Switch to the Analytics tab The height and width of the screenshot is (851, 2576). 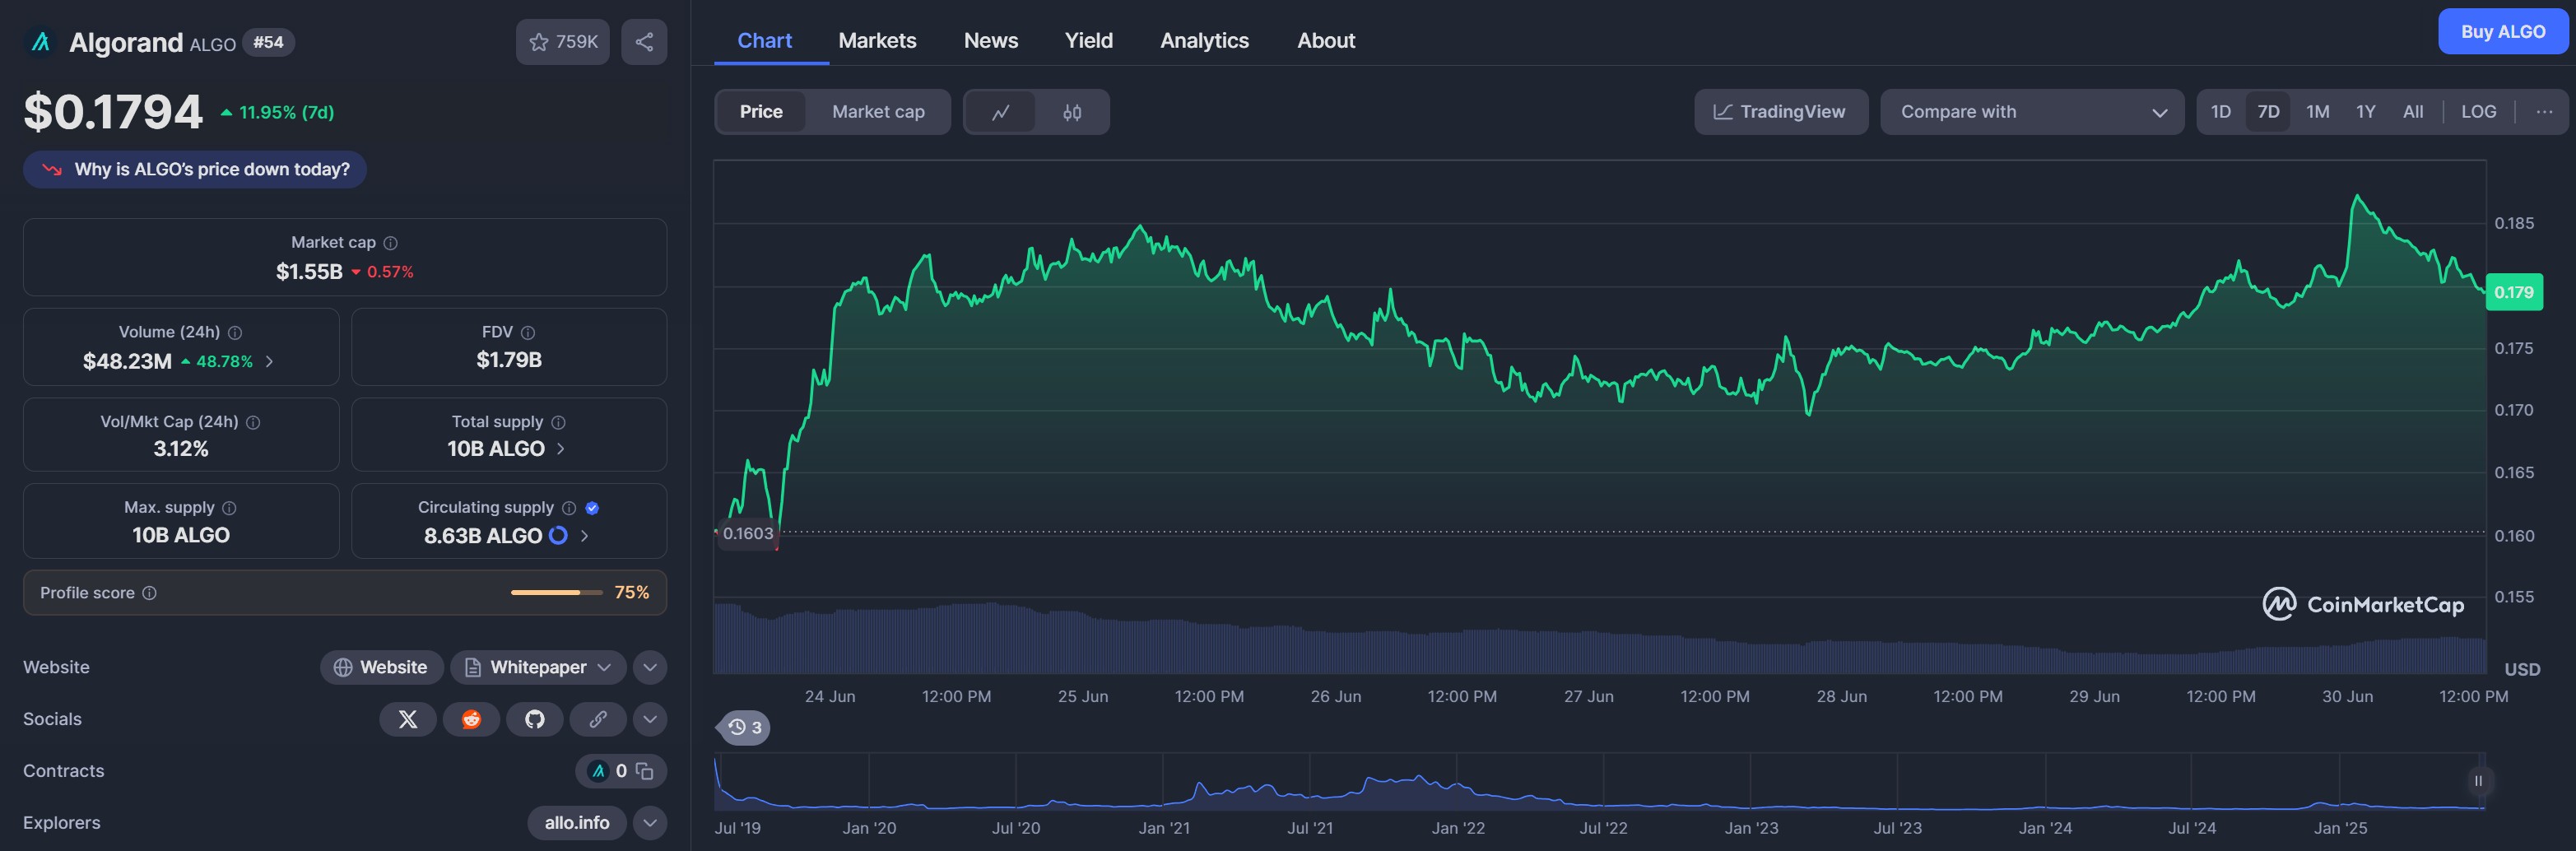coord(1204,41)
